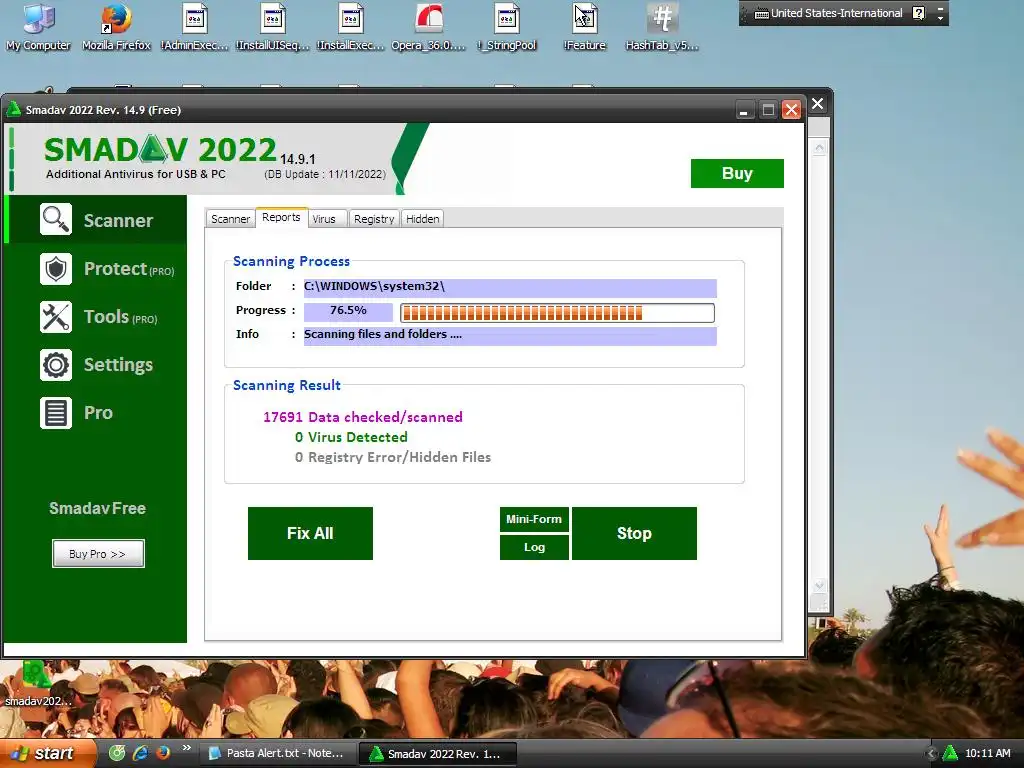Click the green Buy button

(737, 173)
